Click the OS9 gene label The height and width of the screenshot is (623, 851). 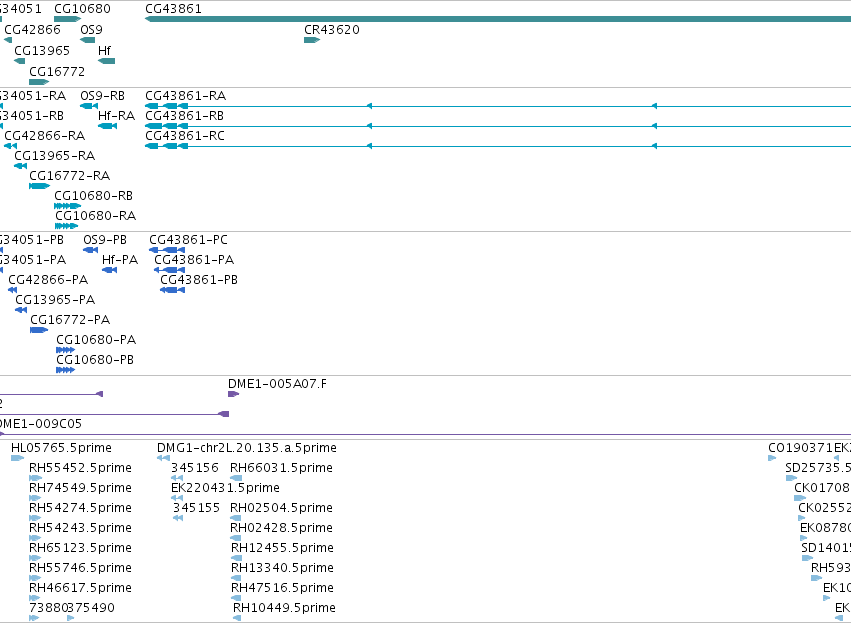(91, 29)
